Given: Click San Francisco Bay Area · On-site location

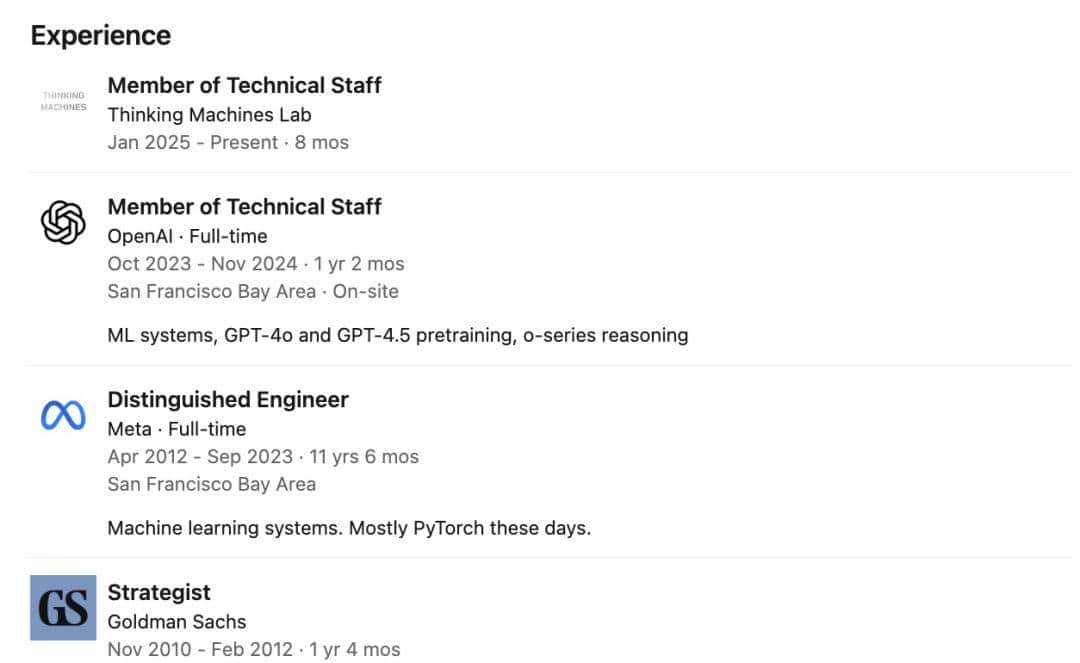Looking at the screenshot, I should 252,292.
